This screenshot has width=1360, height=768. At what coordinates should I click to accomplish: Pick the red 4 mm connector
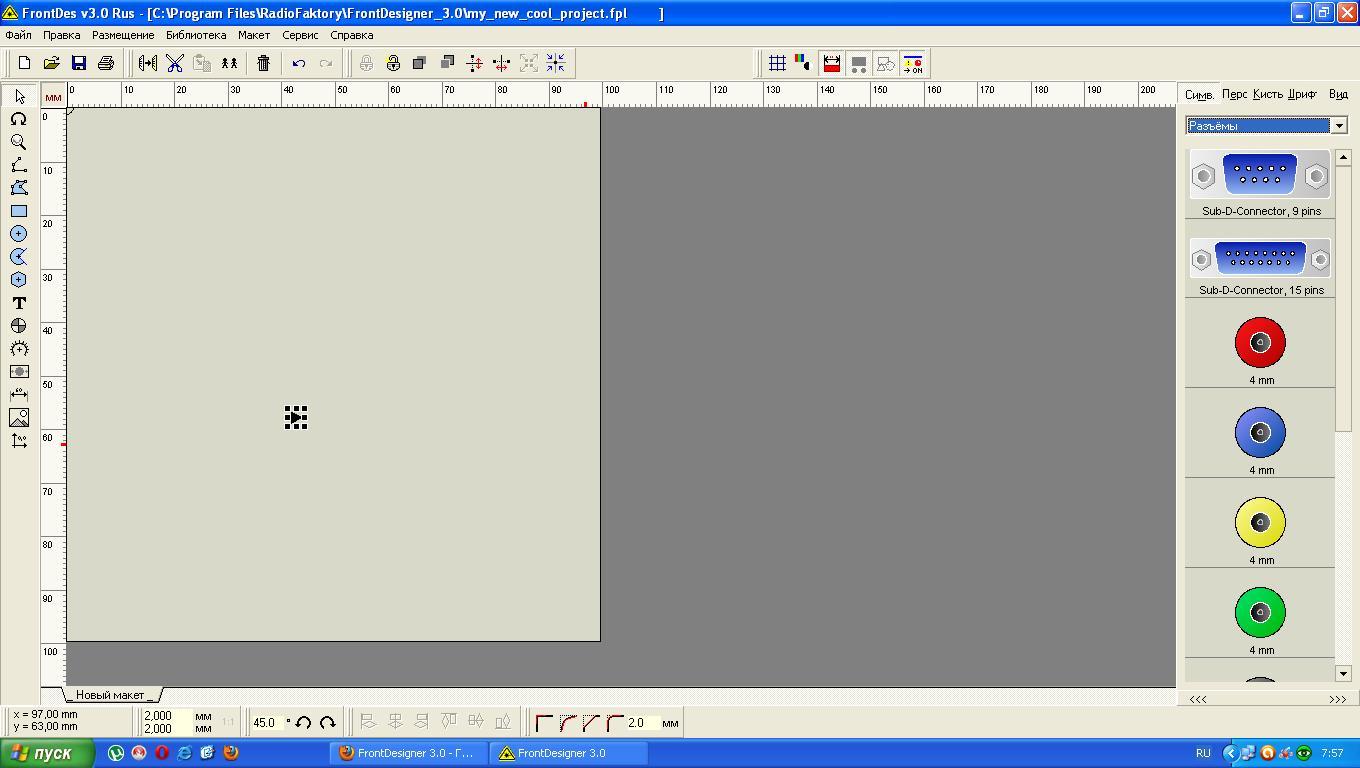[1260, 343]
